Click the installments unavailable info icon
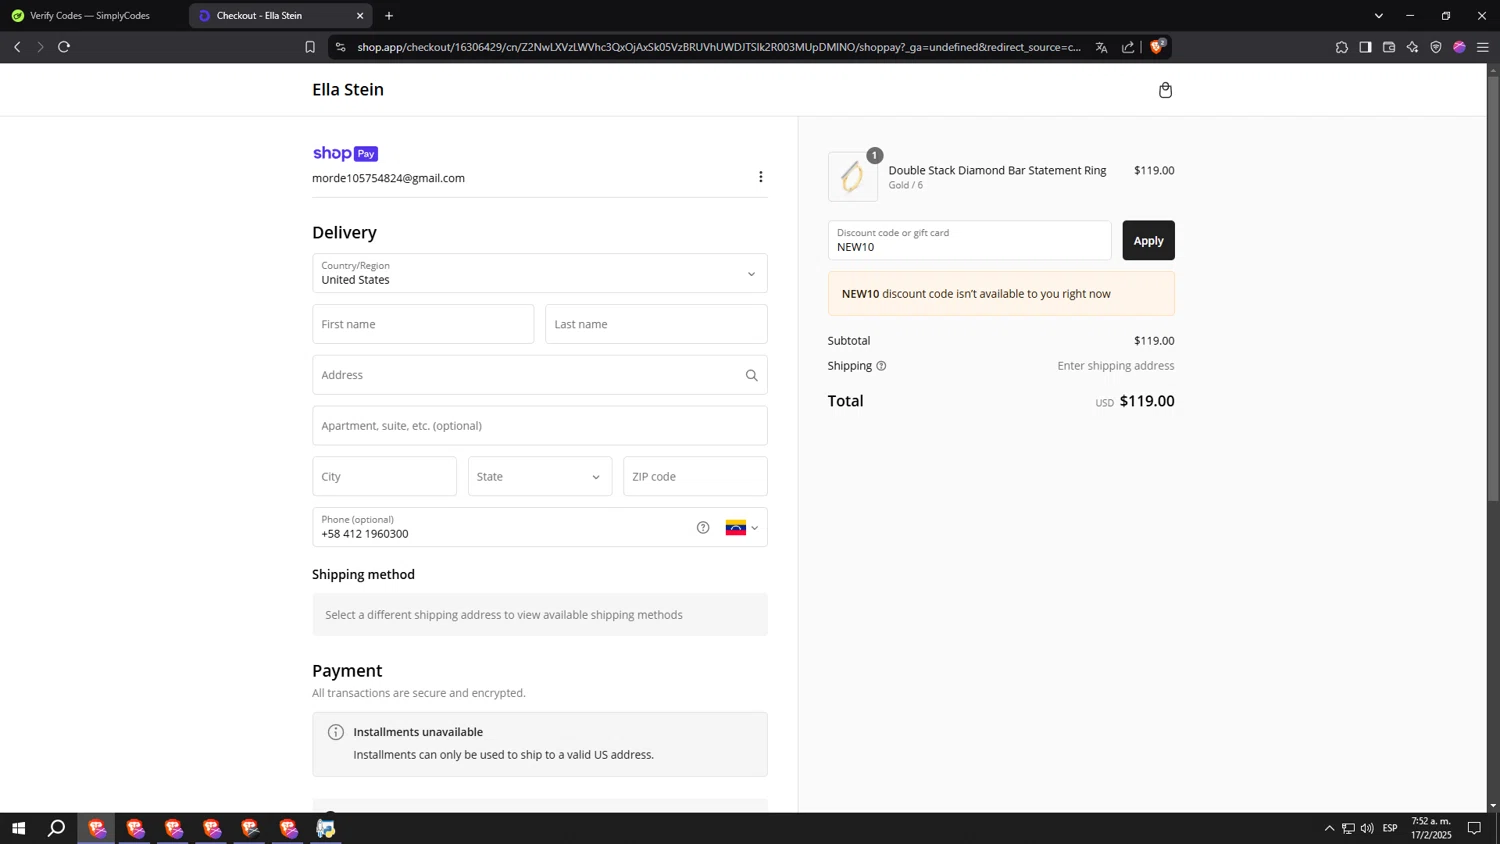1500x844 pixels. click(336, 732)
